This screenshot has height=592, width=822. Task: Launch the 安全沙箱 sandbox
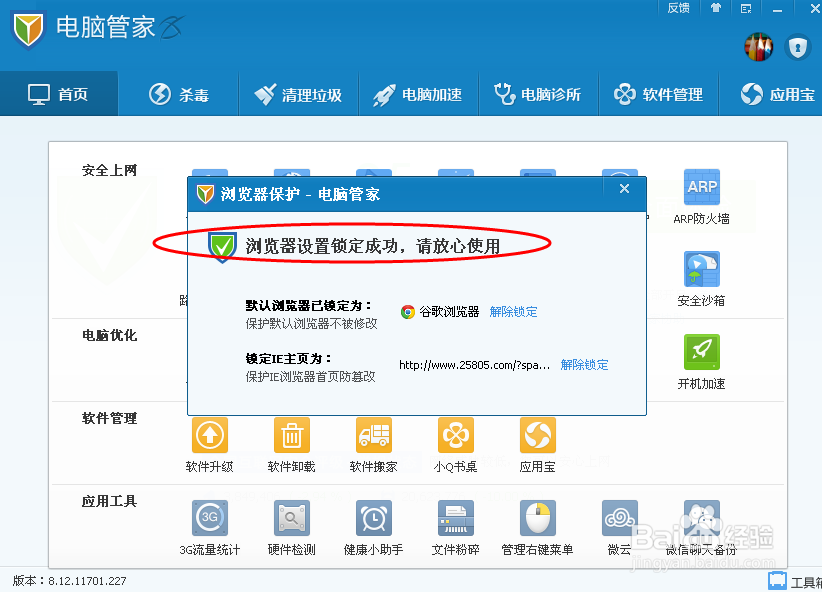tap(701, 270)
